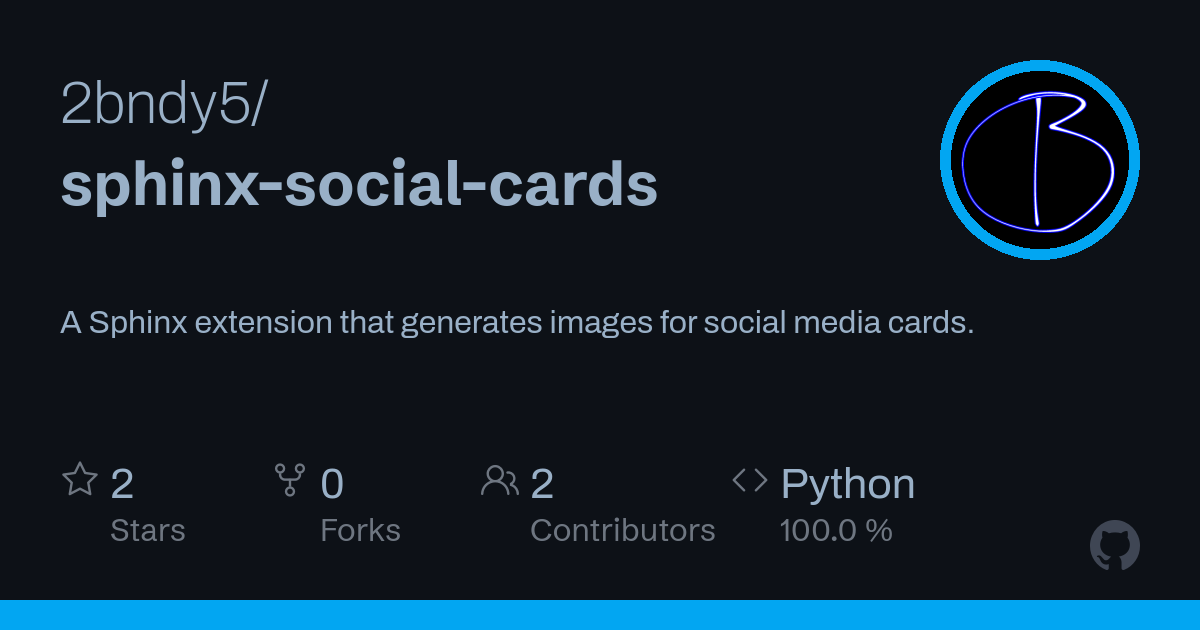1200x630 pixels.
Task: Click the fork icon
Action: point(290,481)
